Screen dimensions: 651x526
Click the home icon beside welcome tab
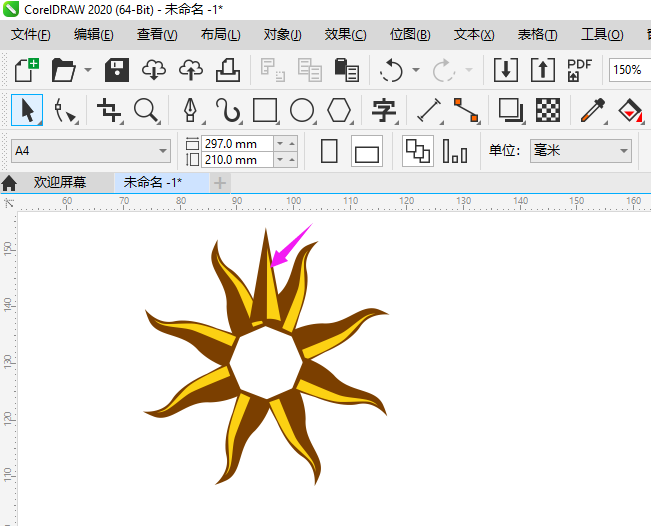coord(9,183)
